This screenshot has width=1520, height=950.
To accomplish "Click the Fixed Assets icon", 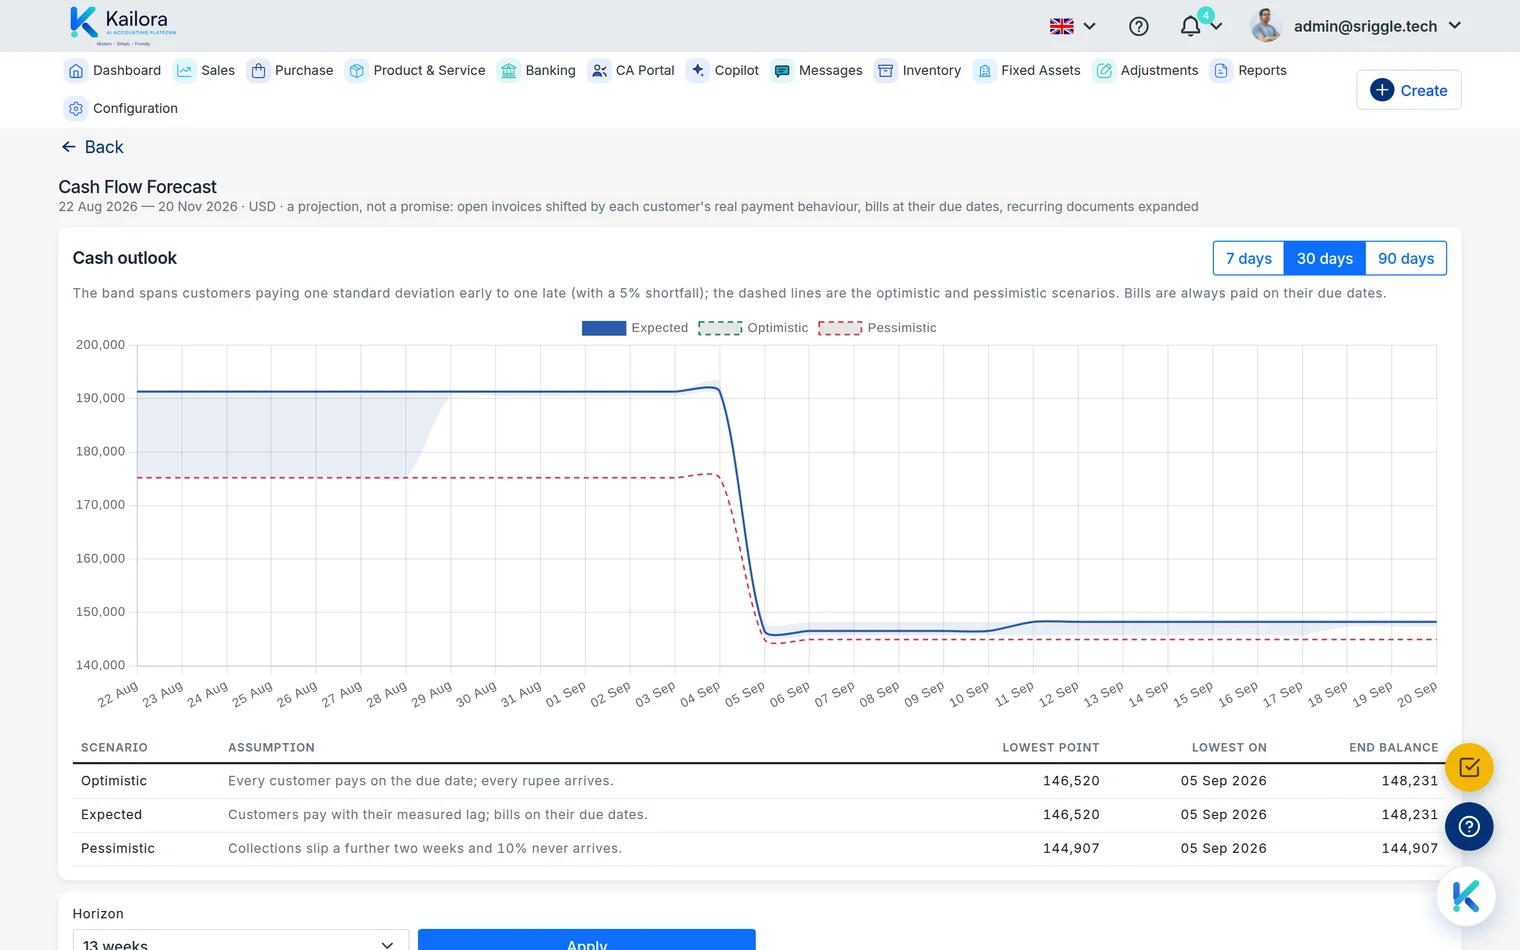I will click(984, 71).
